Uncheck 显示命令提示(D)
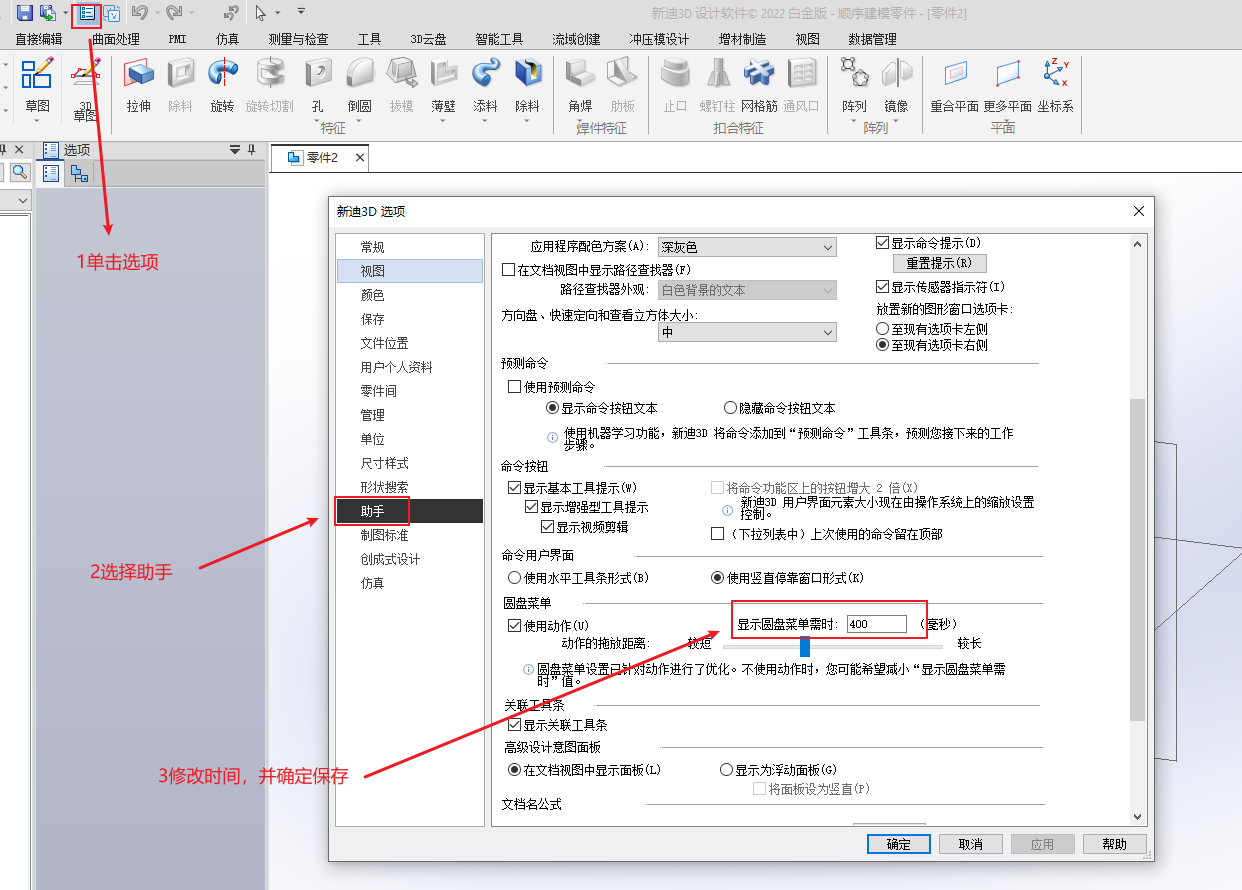 tap(882, 243)
